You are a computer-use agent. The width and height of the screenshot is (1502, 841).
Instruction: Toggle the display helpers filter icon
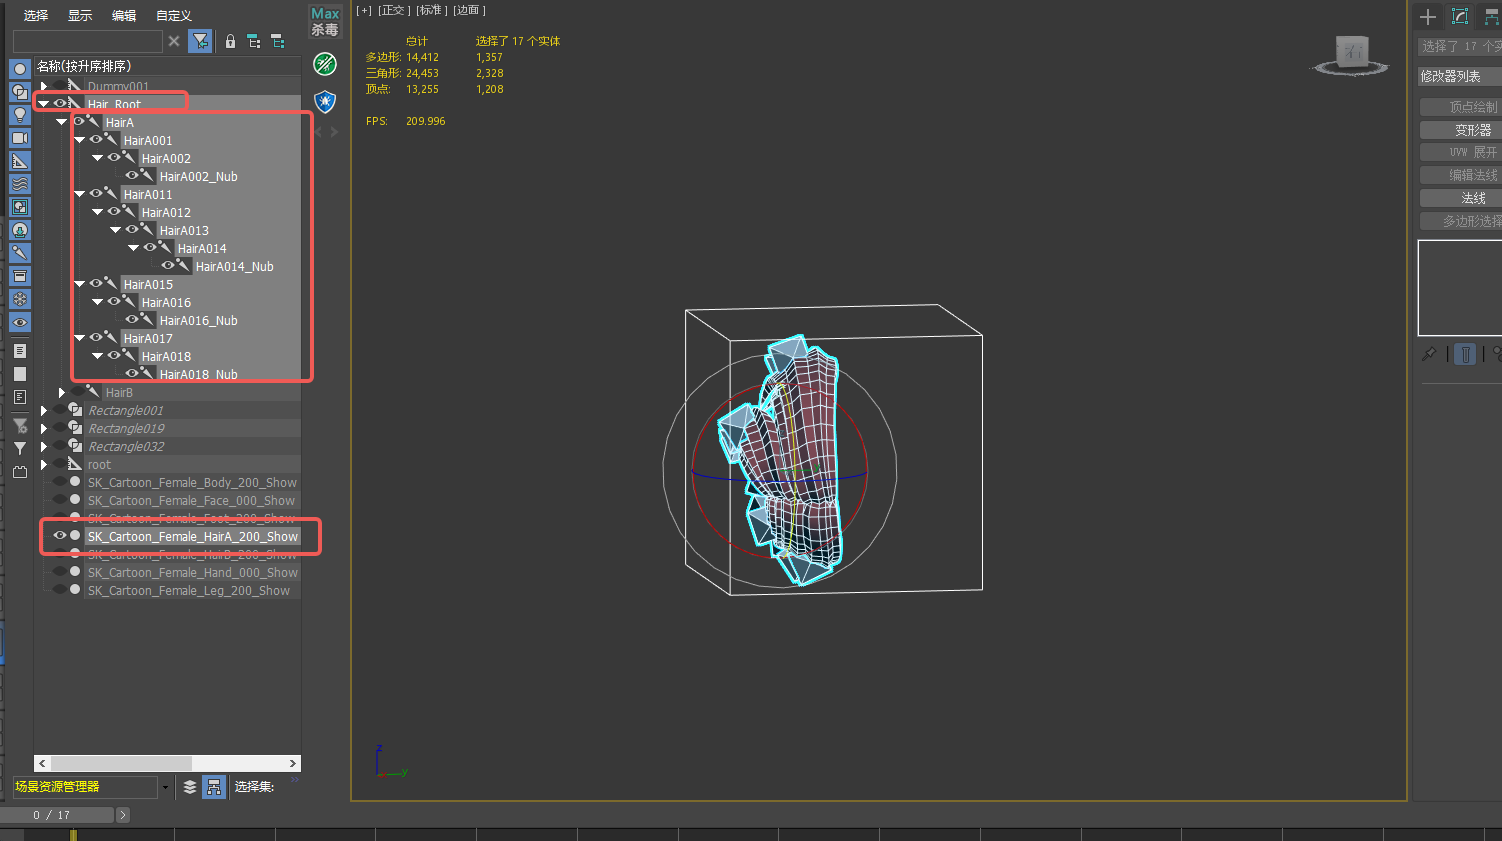click(x=20, y=161)
